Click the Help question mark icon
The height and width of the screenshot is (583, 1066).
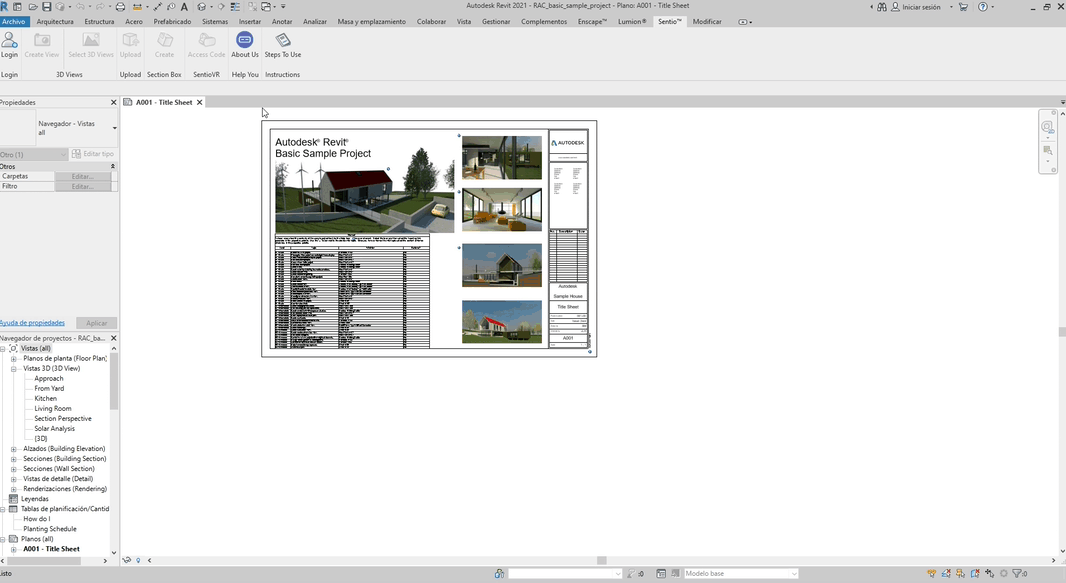[x=982, y=7]
